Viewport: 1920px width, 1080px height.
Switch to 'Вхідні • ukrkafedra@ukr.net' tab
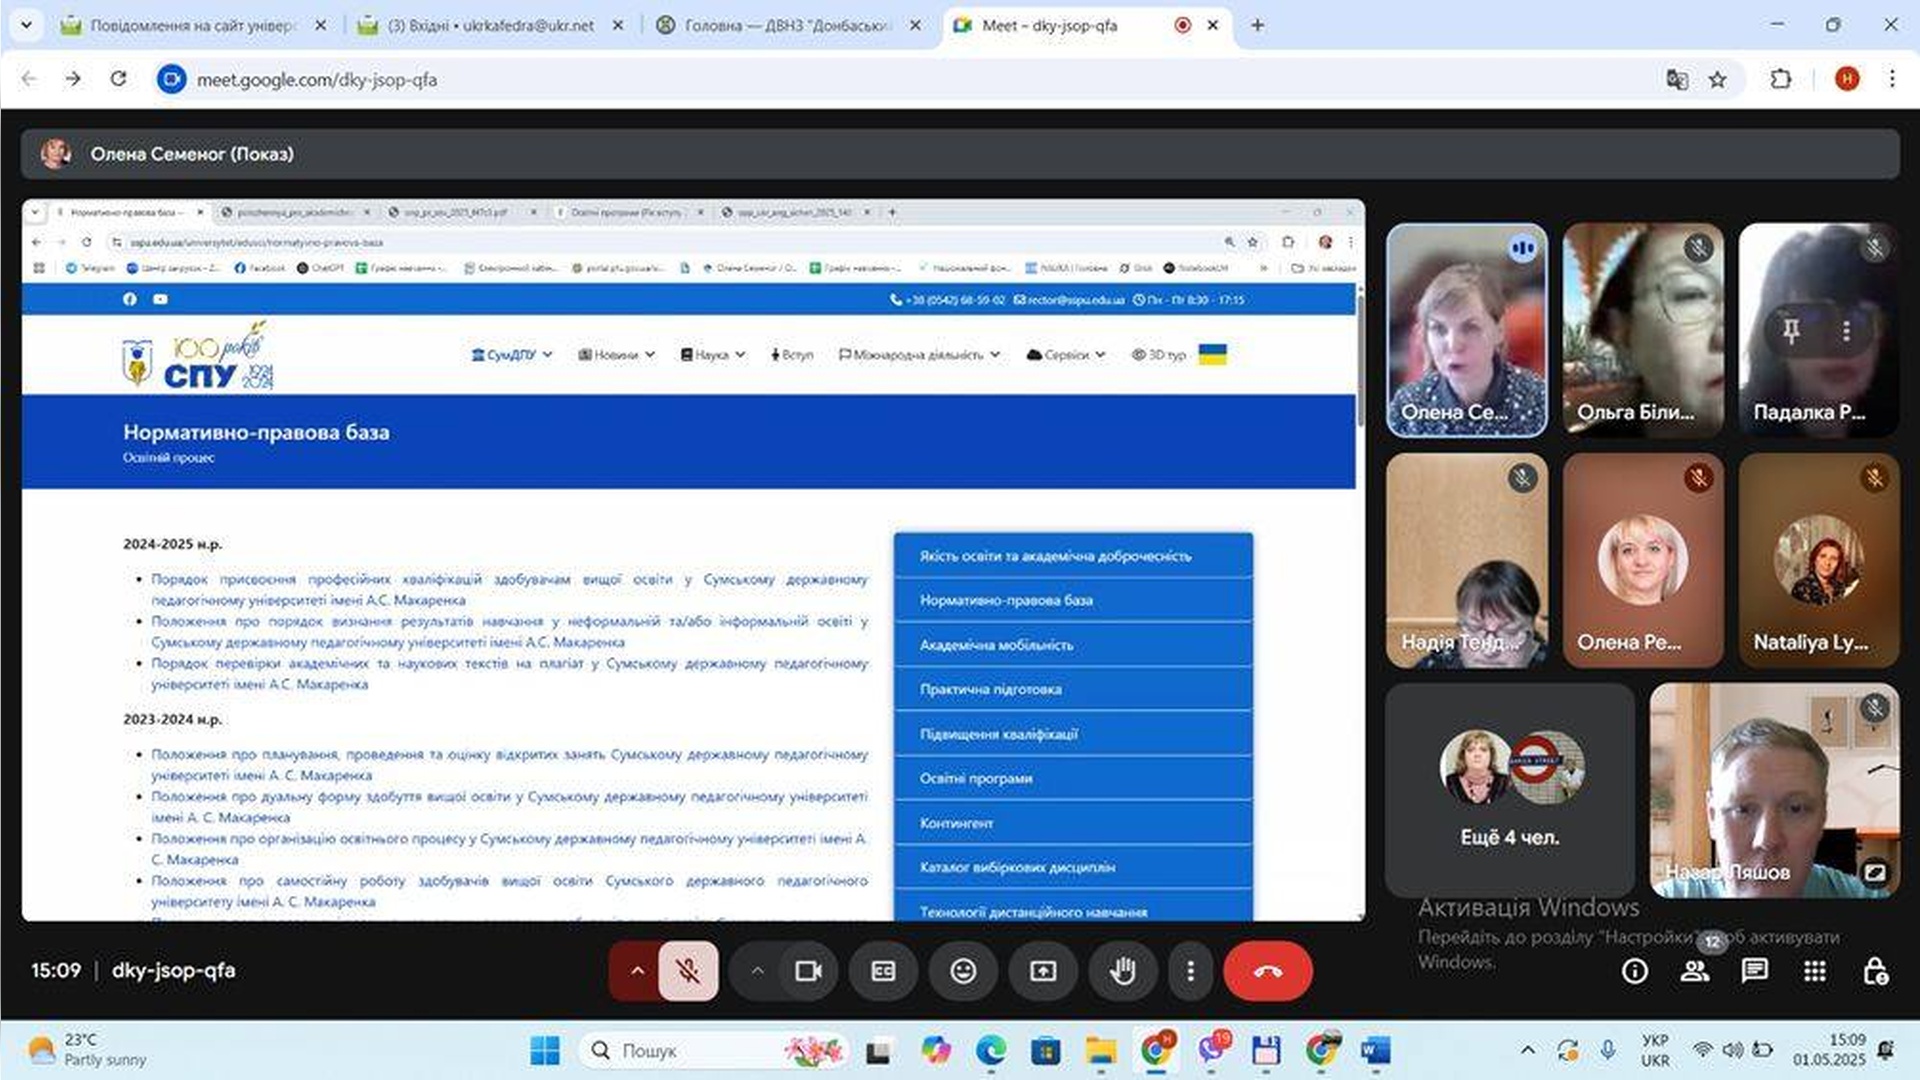(490, 25)
